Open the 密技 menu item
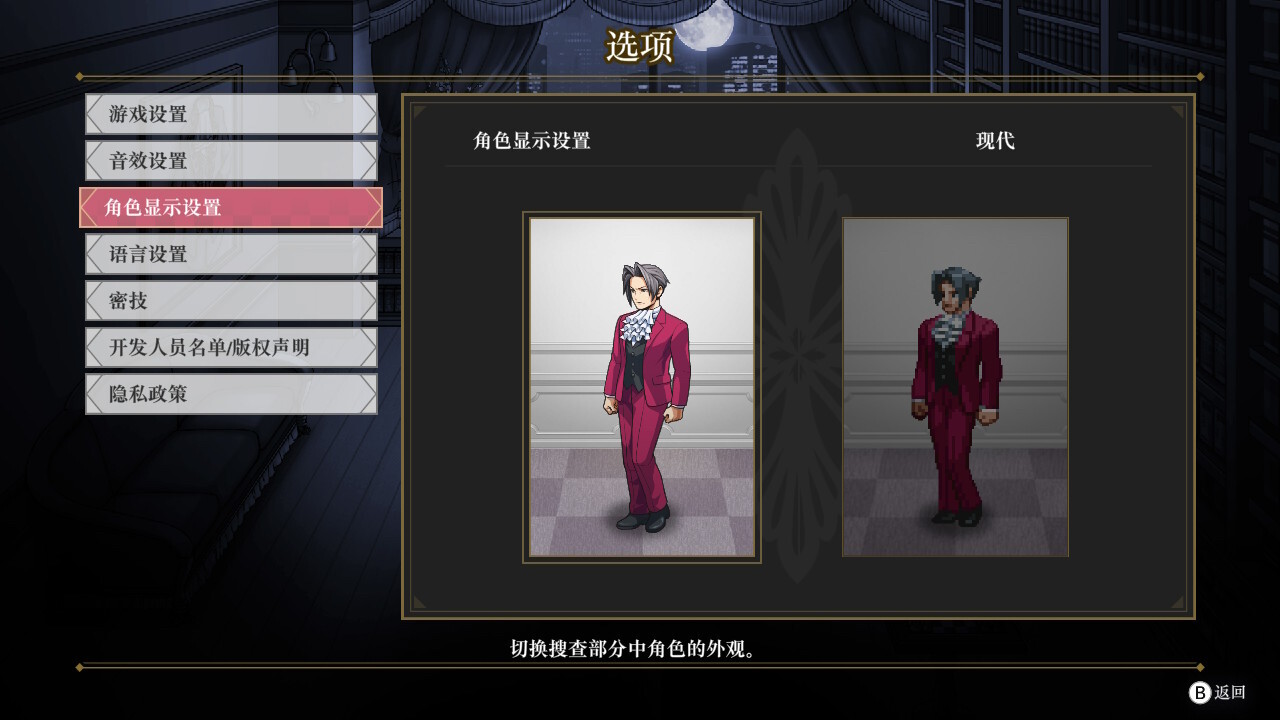 click(x=231, y=301)
